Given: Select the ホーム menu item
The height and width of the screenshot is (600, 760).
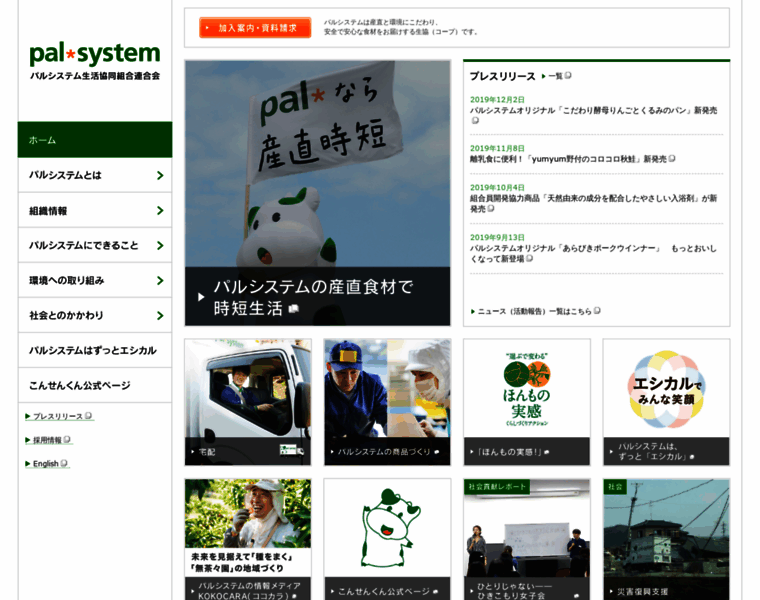Looking at the screenshot, I should pos(95,140).
